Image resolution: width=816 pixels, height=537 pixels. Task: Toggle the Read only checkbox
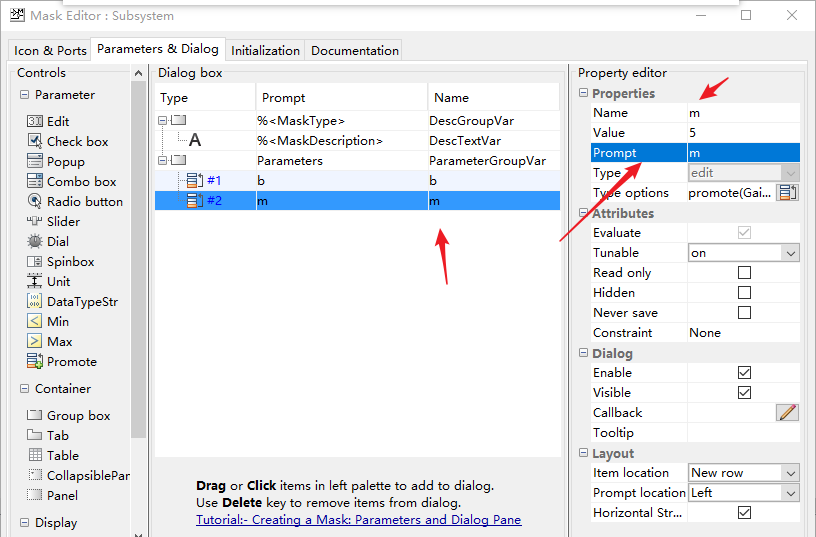coord(745,273)
